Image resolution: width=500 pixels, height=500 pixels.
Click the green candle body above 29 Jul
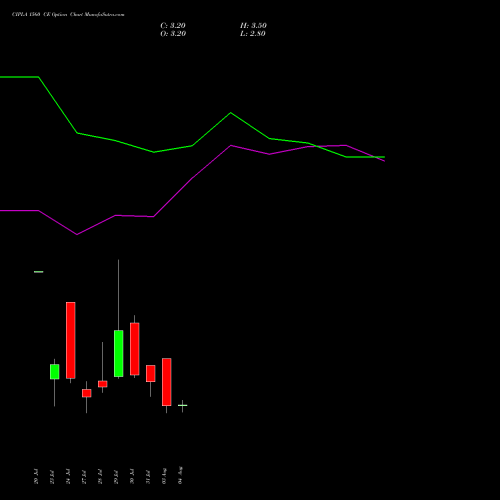[x=119, y=354]
